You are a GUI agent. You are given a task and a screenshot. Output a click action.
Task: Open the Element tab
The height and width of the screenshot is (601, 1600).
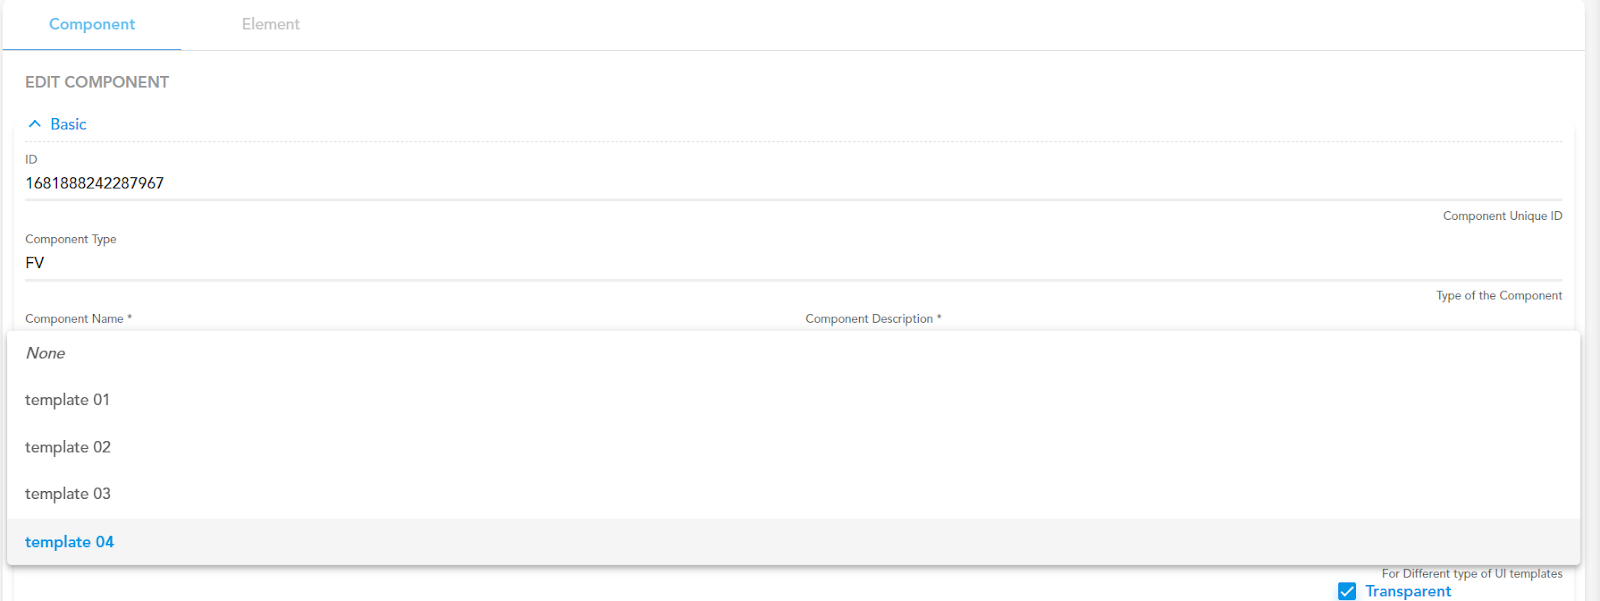(x=270, y=24)
